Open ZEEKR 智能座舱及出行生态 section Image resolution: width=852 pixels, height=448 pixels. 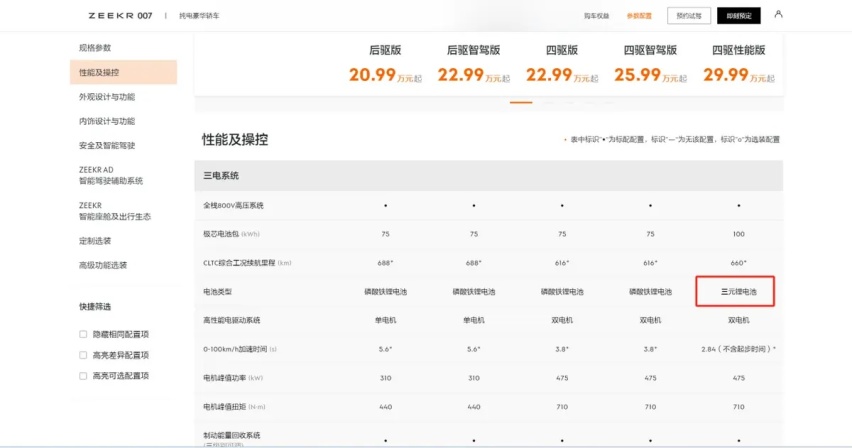click(115, 211)
